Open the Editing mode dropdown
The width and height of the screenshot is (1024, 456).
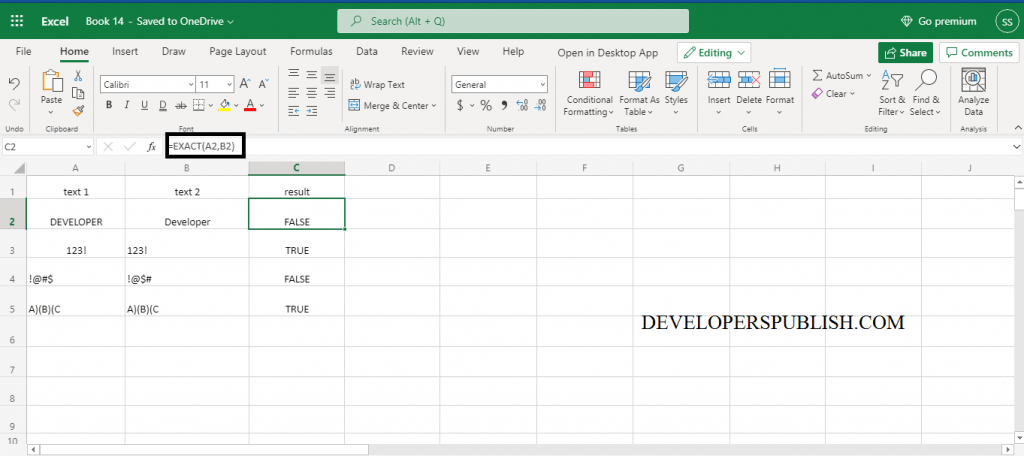(x=714, y=53)
